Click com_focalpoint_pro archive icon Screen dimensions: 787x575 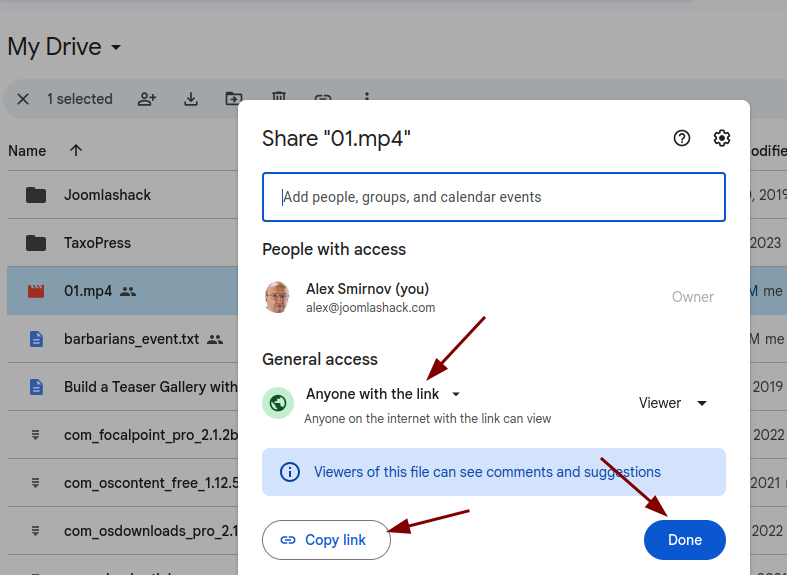35,435
